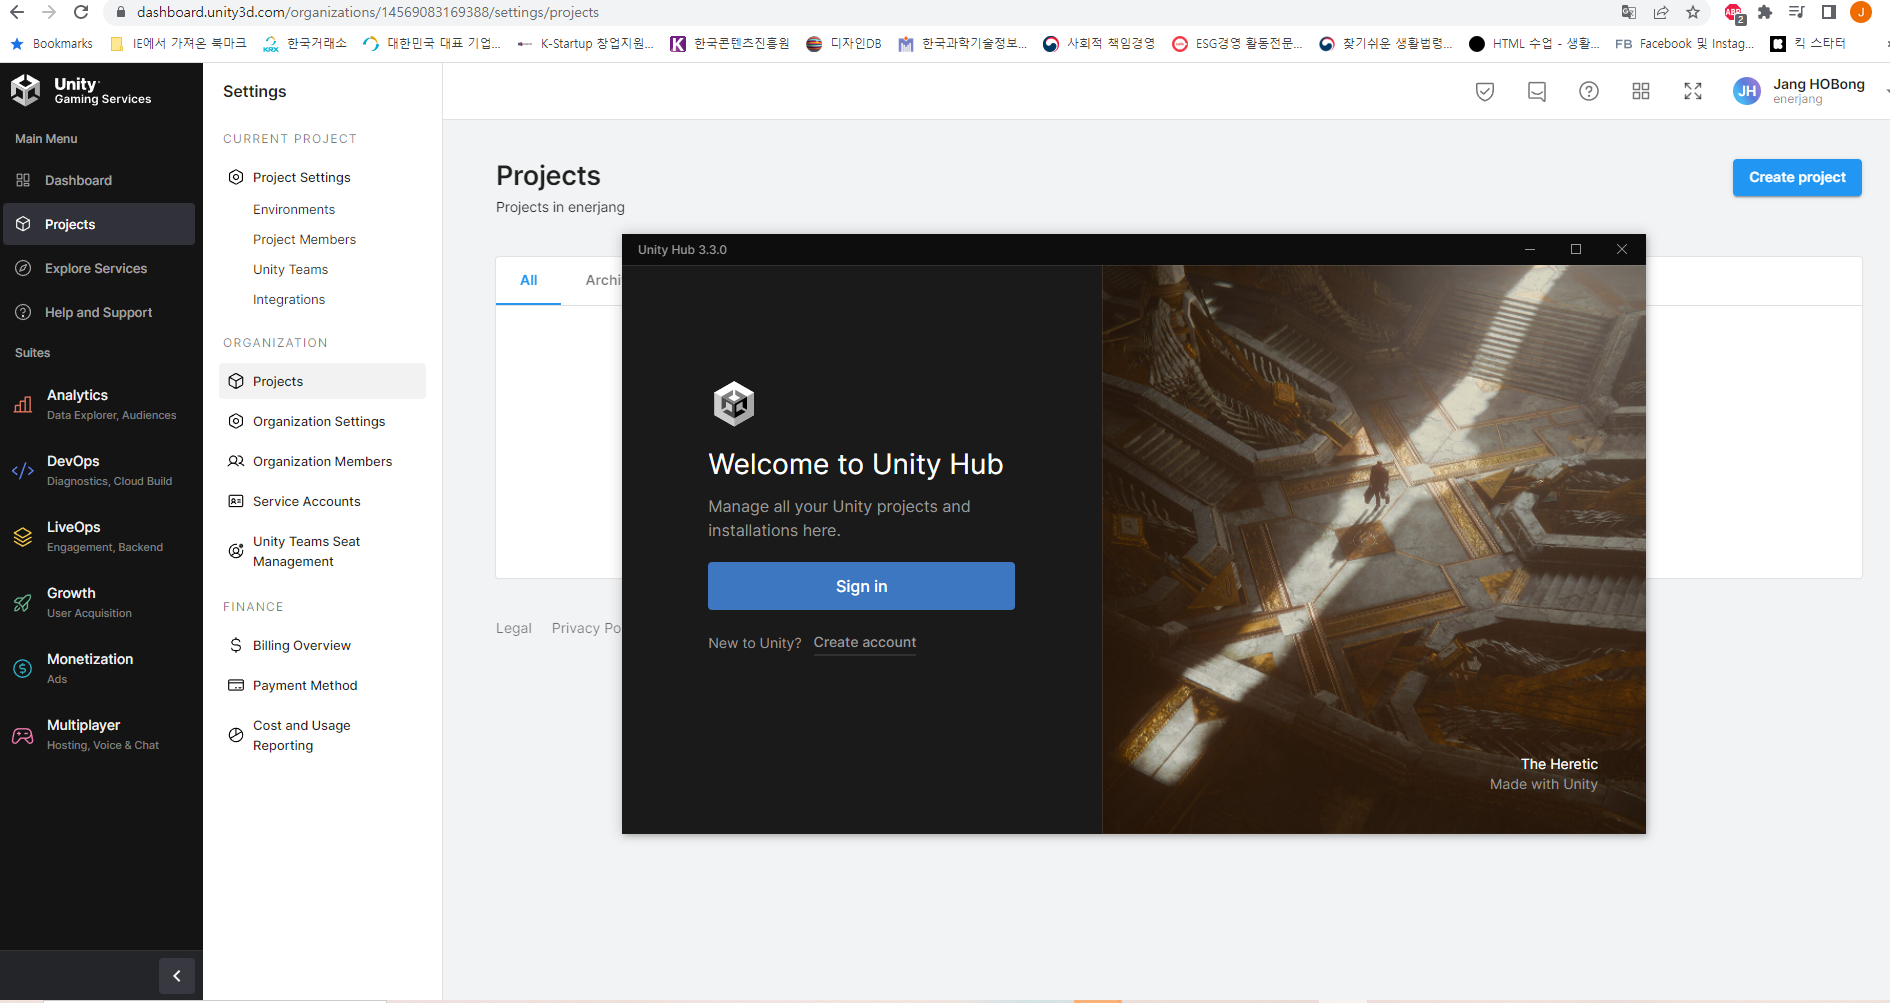Screen dimensions: 1890x1003
Task: Open the Bookmarks bar folder
Action: (51, 43)
